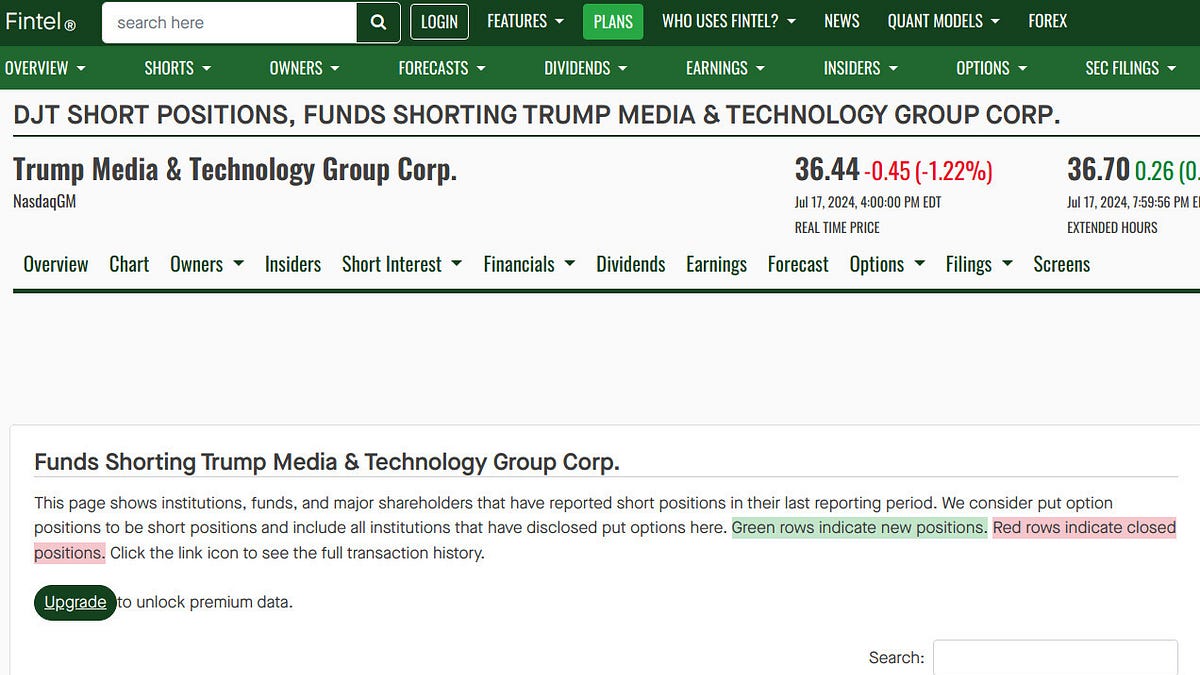
Task: Switch to the stock Overview tab
Action: 56,264
